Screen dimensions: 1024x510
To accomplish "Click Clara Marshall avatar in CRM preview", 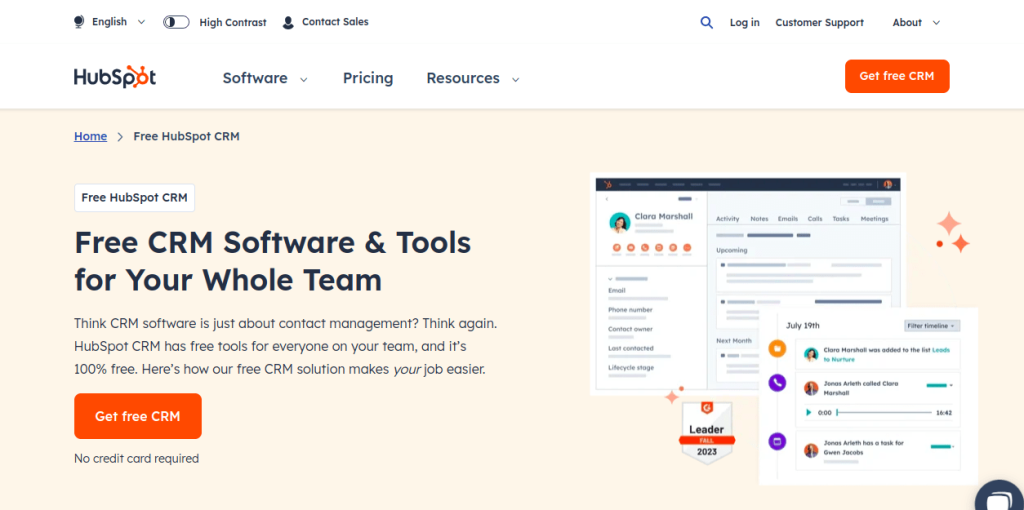I will (620, 222).
